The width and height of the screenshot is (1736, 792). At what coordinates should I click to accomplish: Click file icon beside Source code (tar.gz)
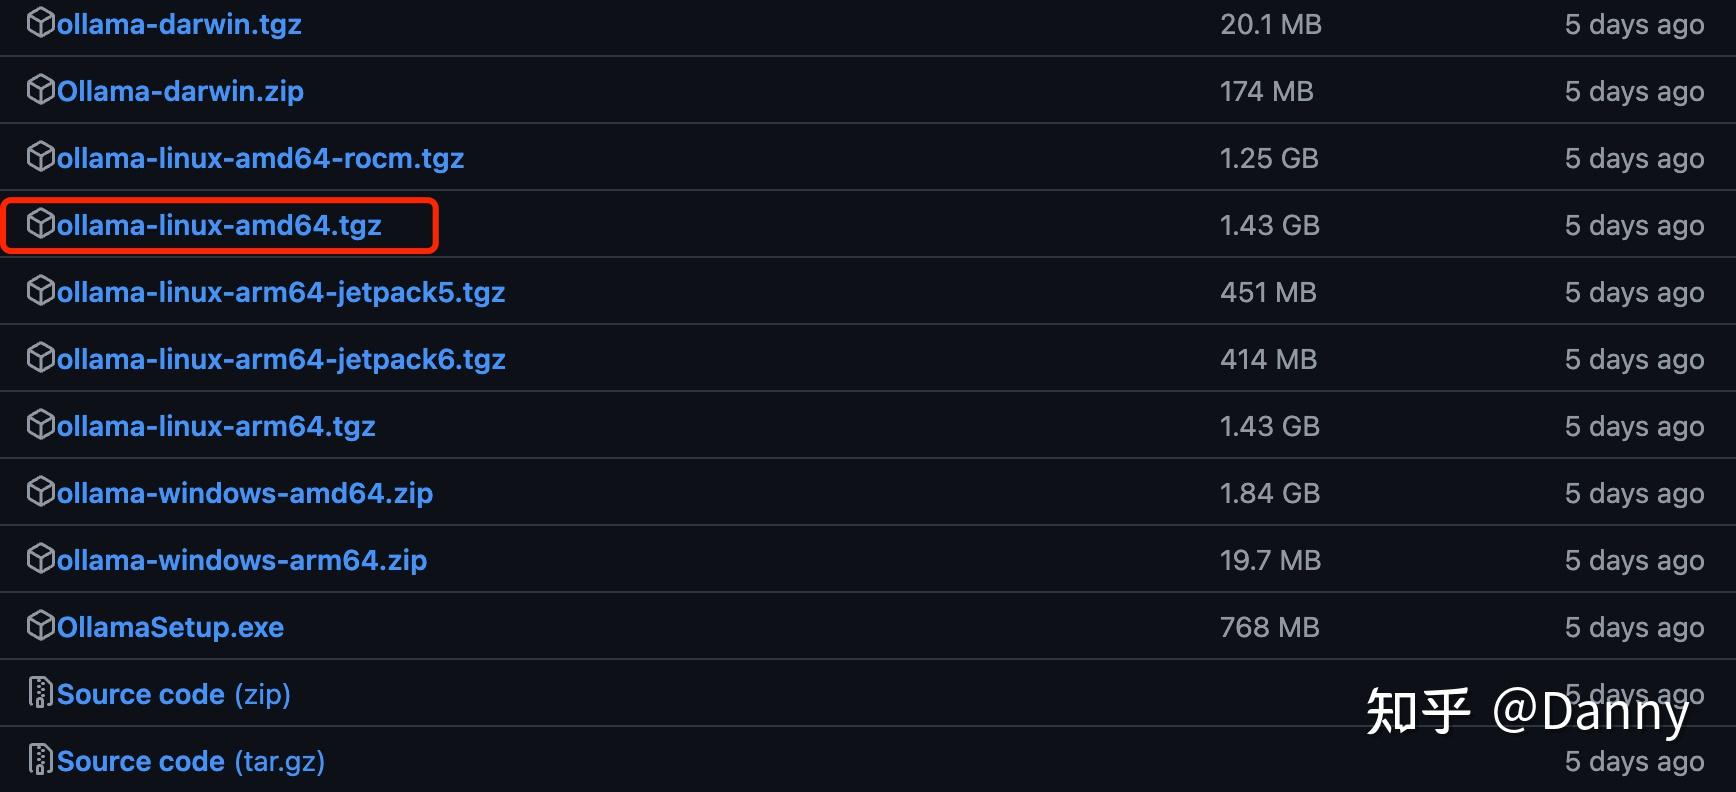pos(40,760)
